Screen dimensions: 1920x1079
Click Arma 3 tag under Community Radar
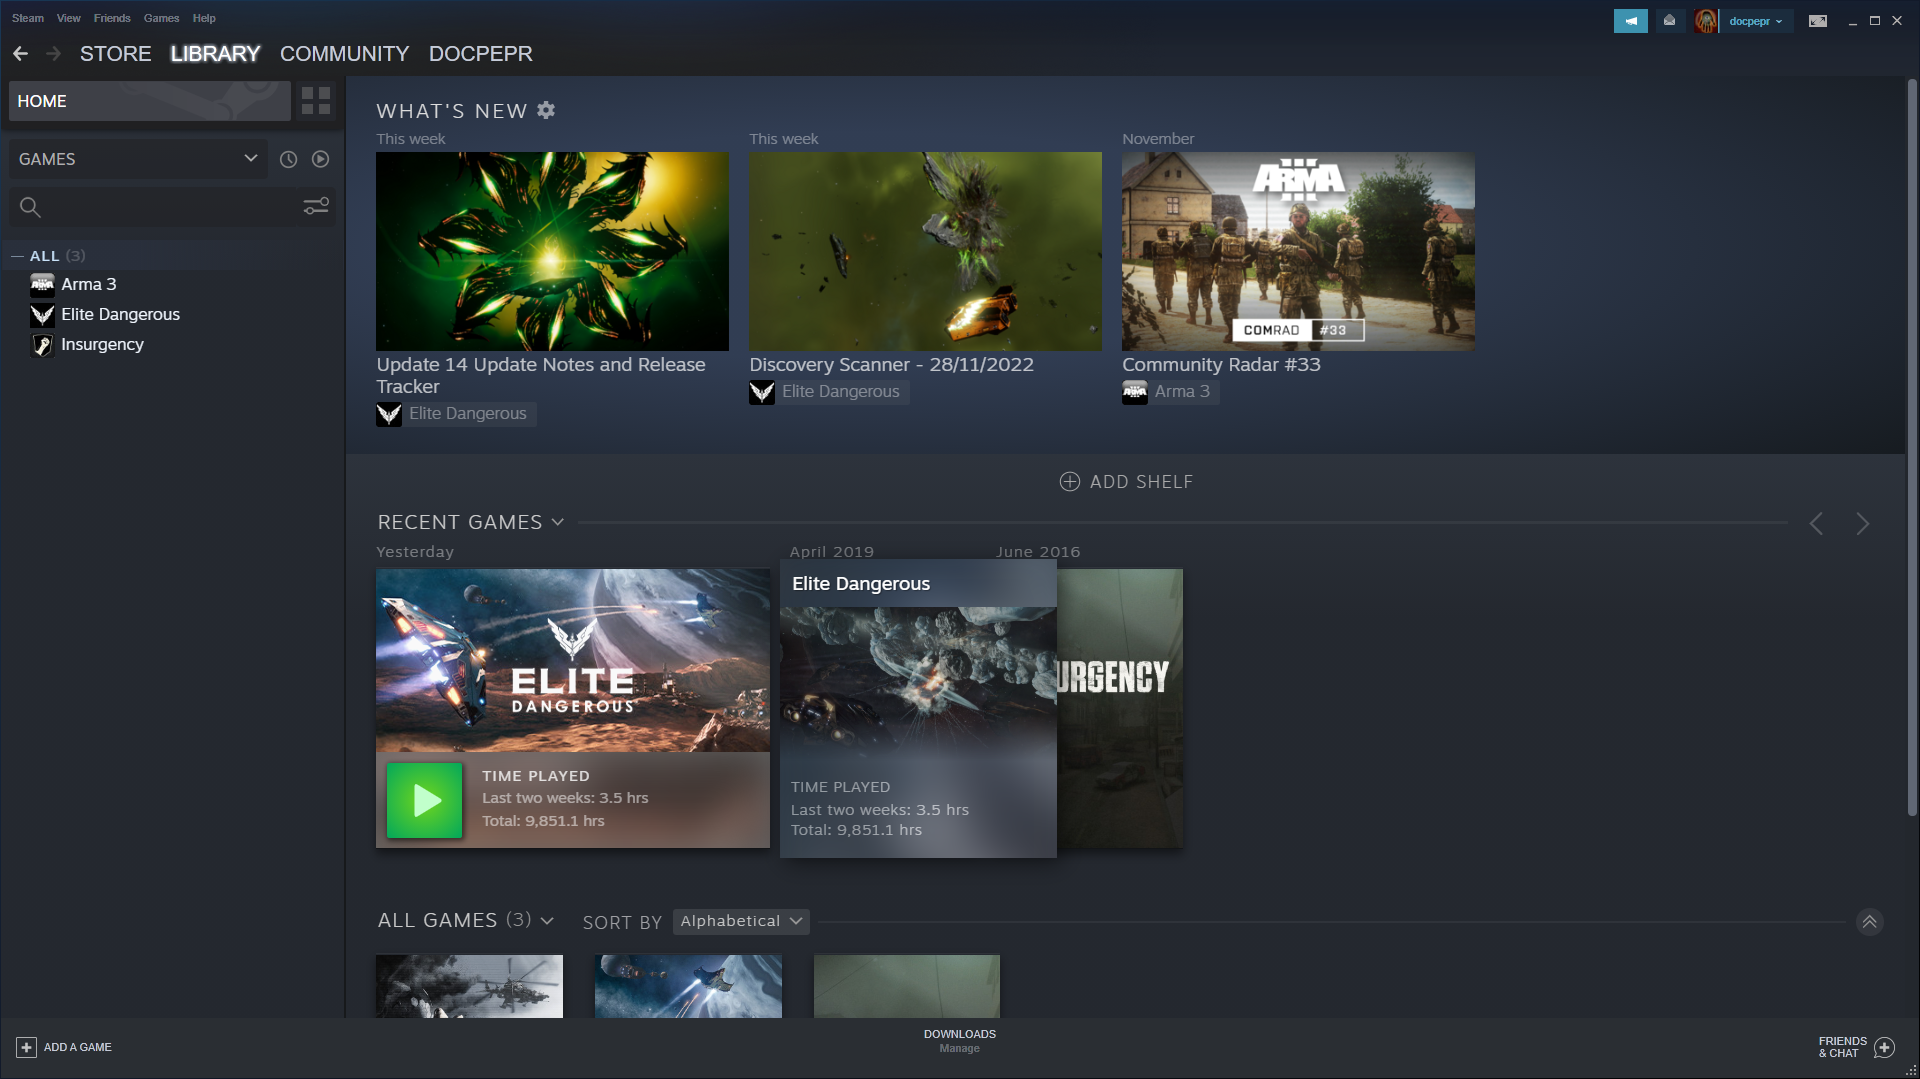pyautogui.click(x=1170, y=392)
